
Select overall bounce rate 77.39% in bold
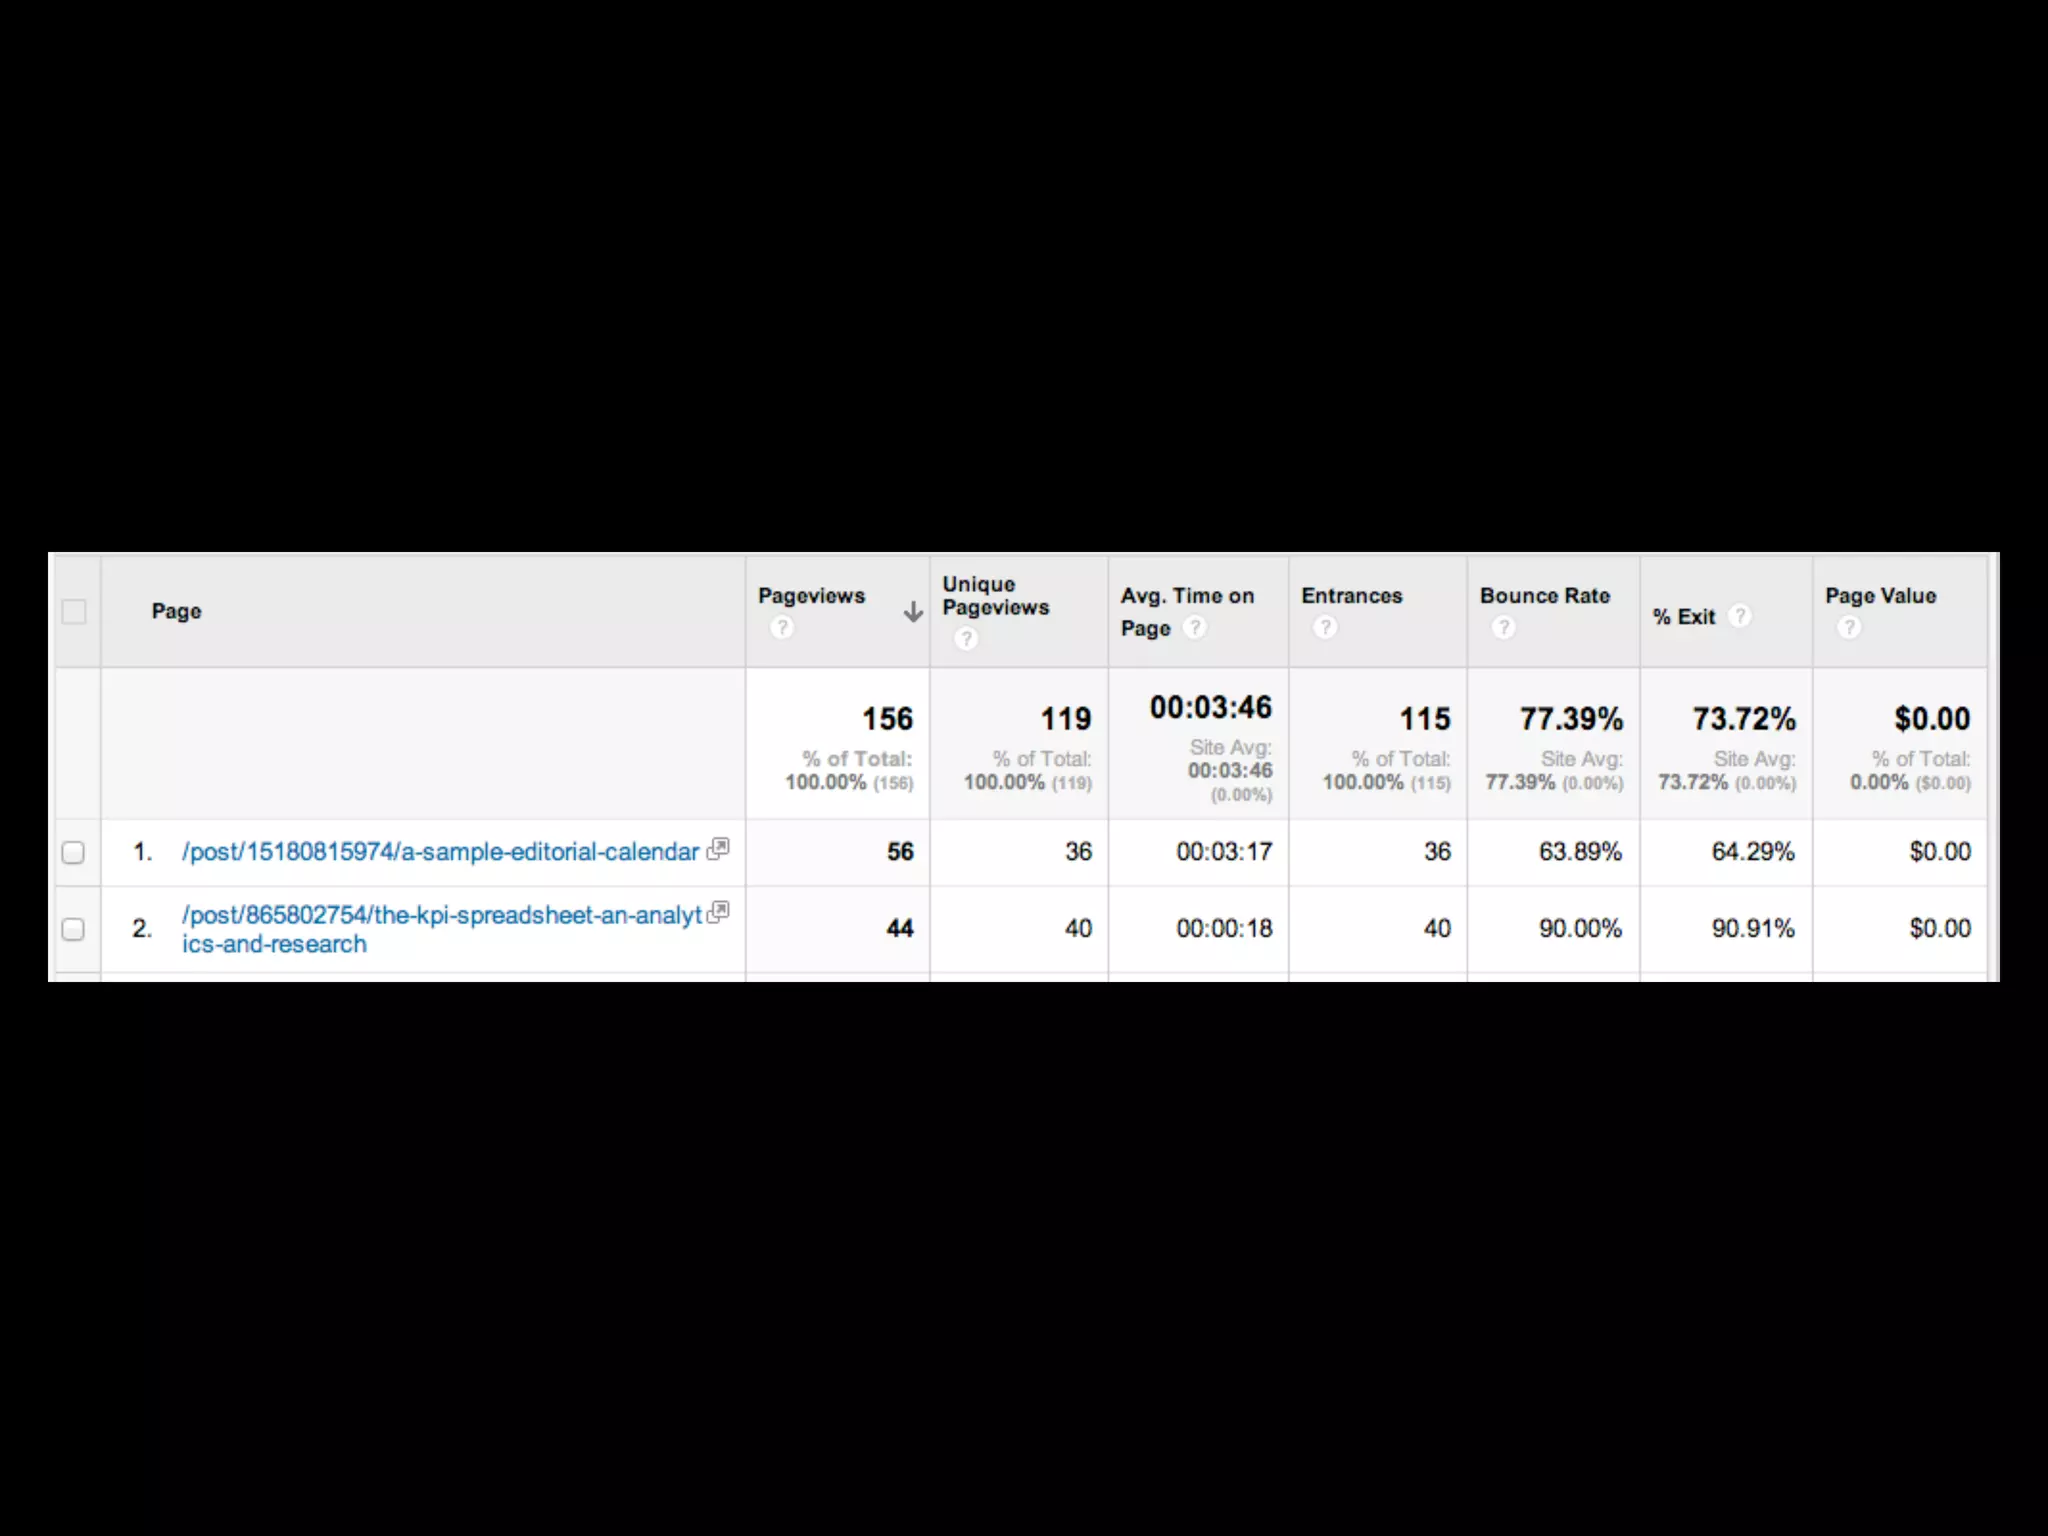click(1571, 719)
